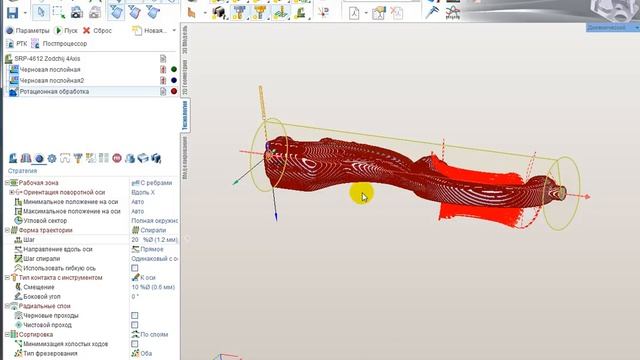This screenshot has height=360, width=640.
Task: Collapse the 'Радиальные слои' group
Action: (x=7, y=306)
